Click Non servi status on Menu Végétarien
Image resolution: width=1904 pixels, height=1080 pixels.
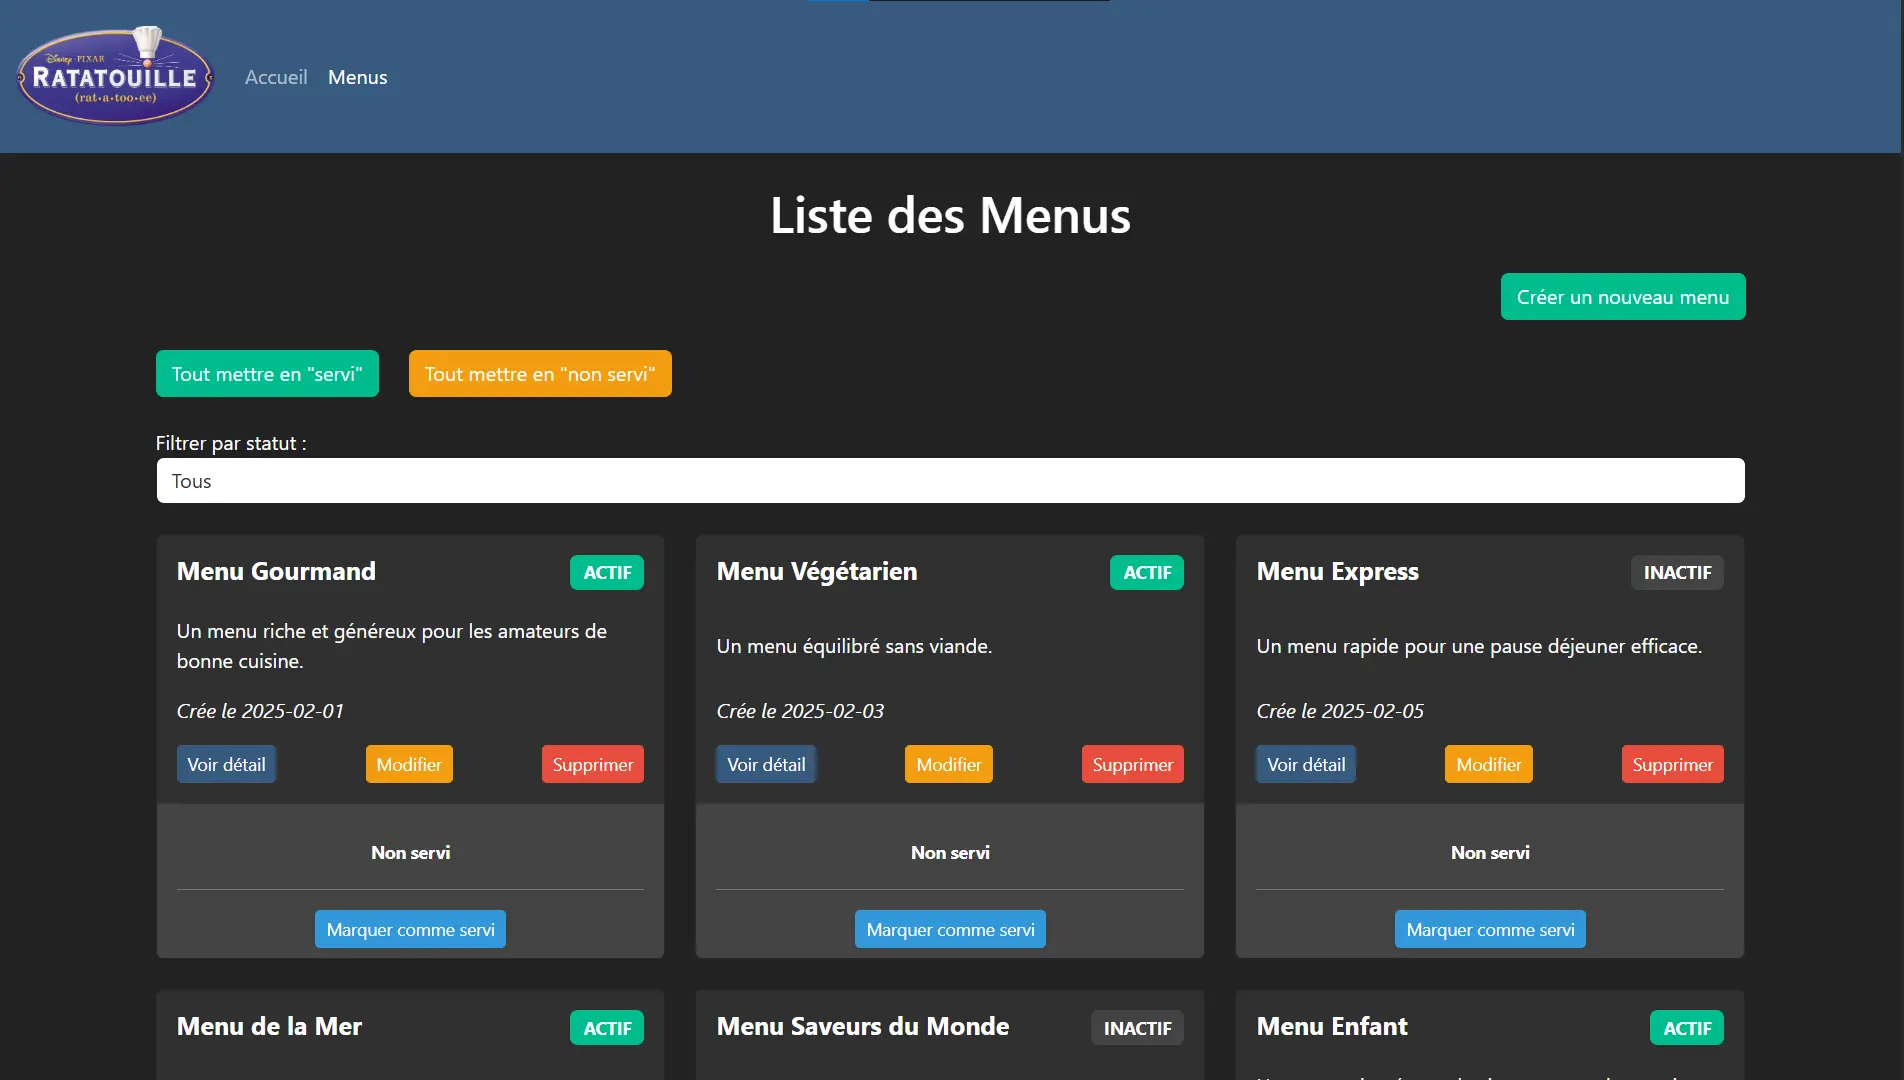click(x=950, y=852)
